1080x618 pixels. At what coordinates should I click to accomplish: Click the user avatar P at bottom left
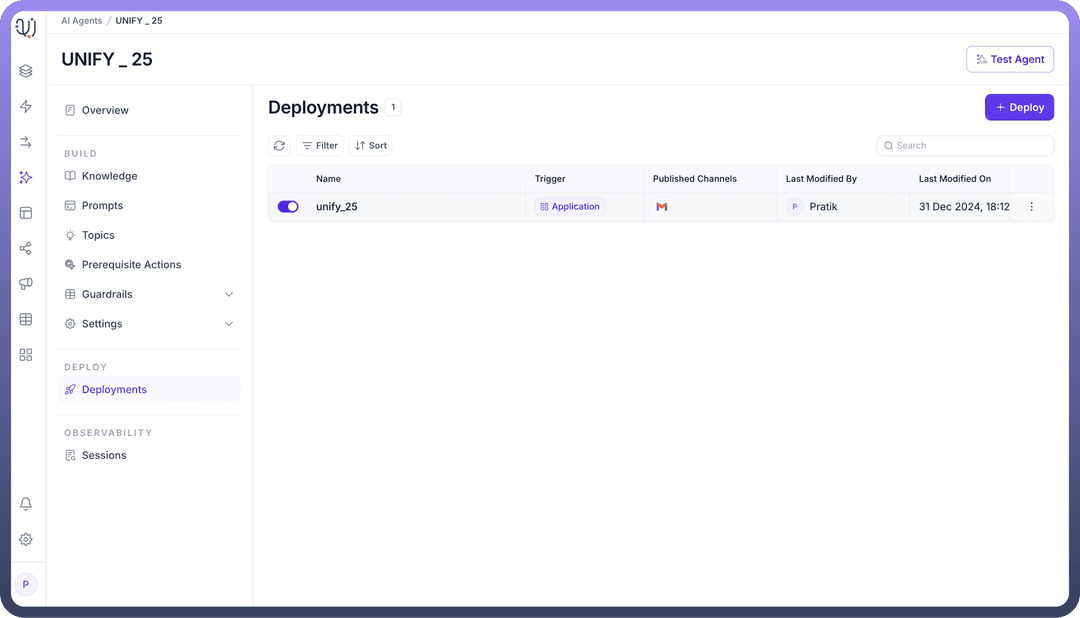click(x=26, y=584)
